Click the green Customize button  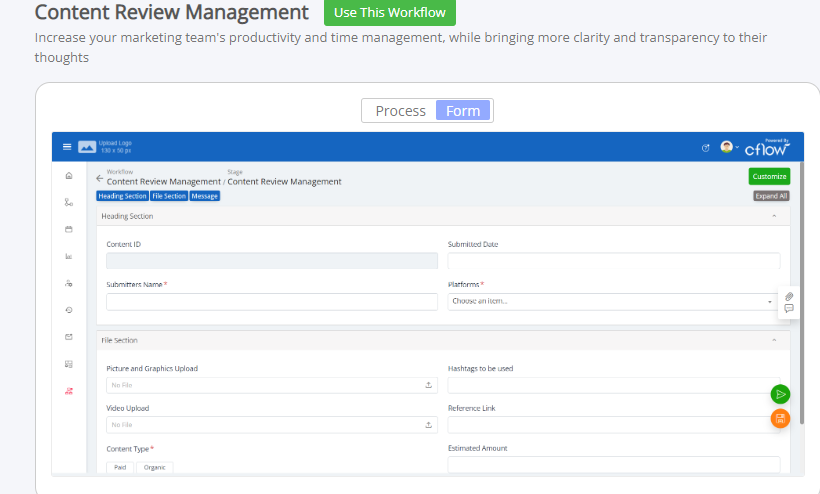click(769, 176)
